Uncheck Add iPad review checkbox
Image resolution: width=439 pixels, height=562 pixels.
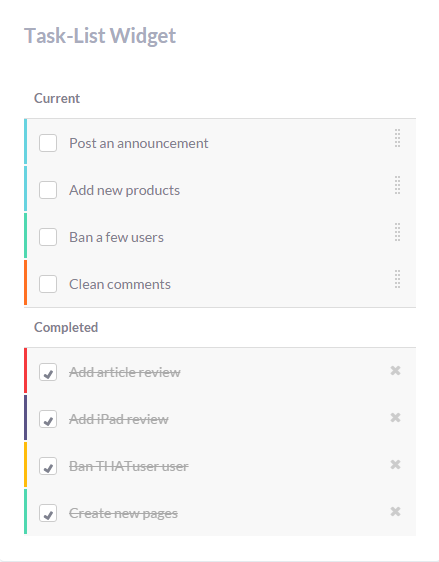(x=48, y=419)
